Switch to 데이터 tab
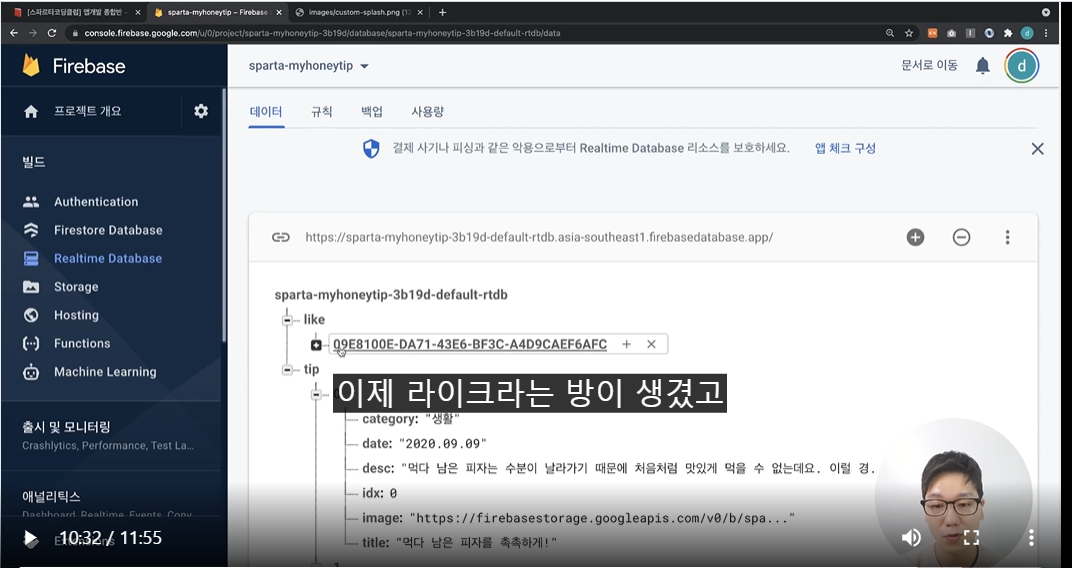This screenshot has width=1072, height=568. click(266, 111)
